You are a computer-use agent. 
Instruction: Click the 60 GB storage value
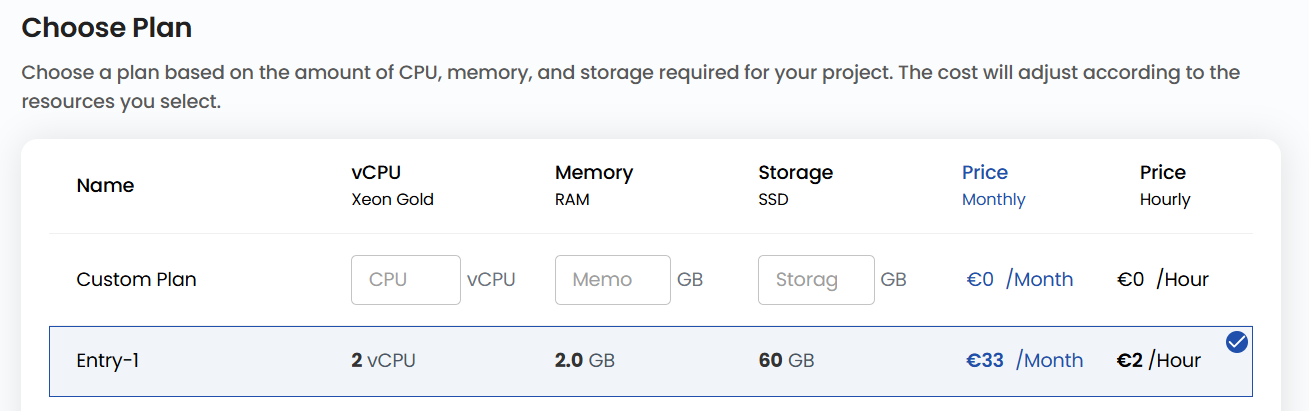click(x=786, y=361)
